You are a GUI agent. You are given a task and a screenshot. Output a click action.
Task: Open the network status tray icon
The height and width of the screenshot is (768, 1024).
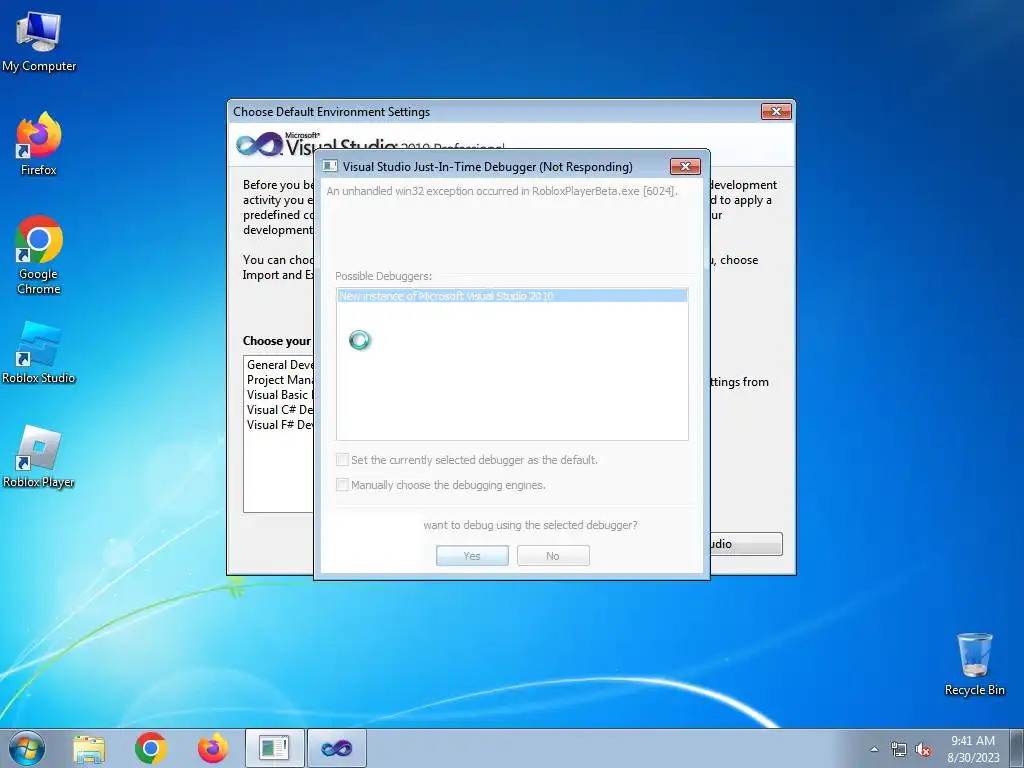click(x=899, y=749)
